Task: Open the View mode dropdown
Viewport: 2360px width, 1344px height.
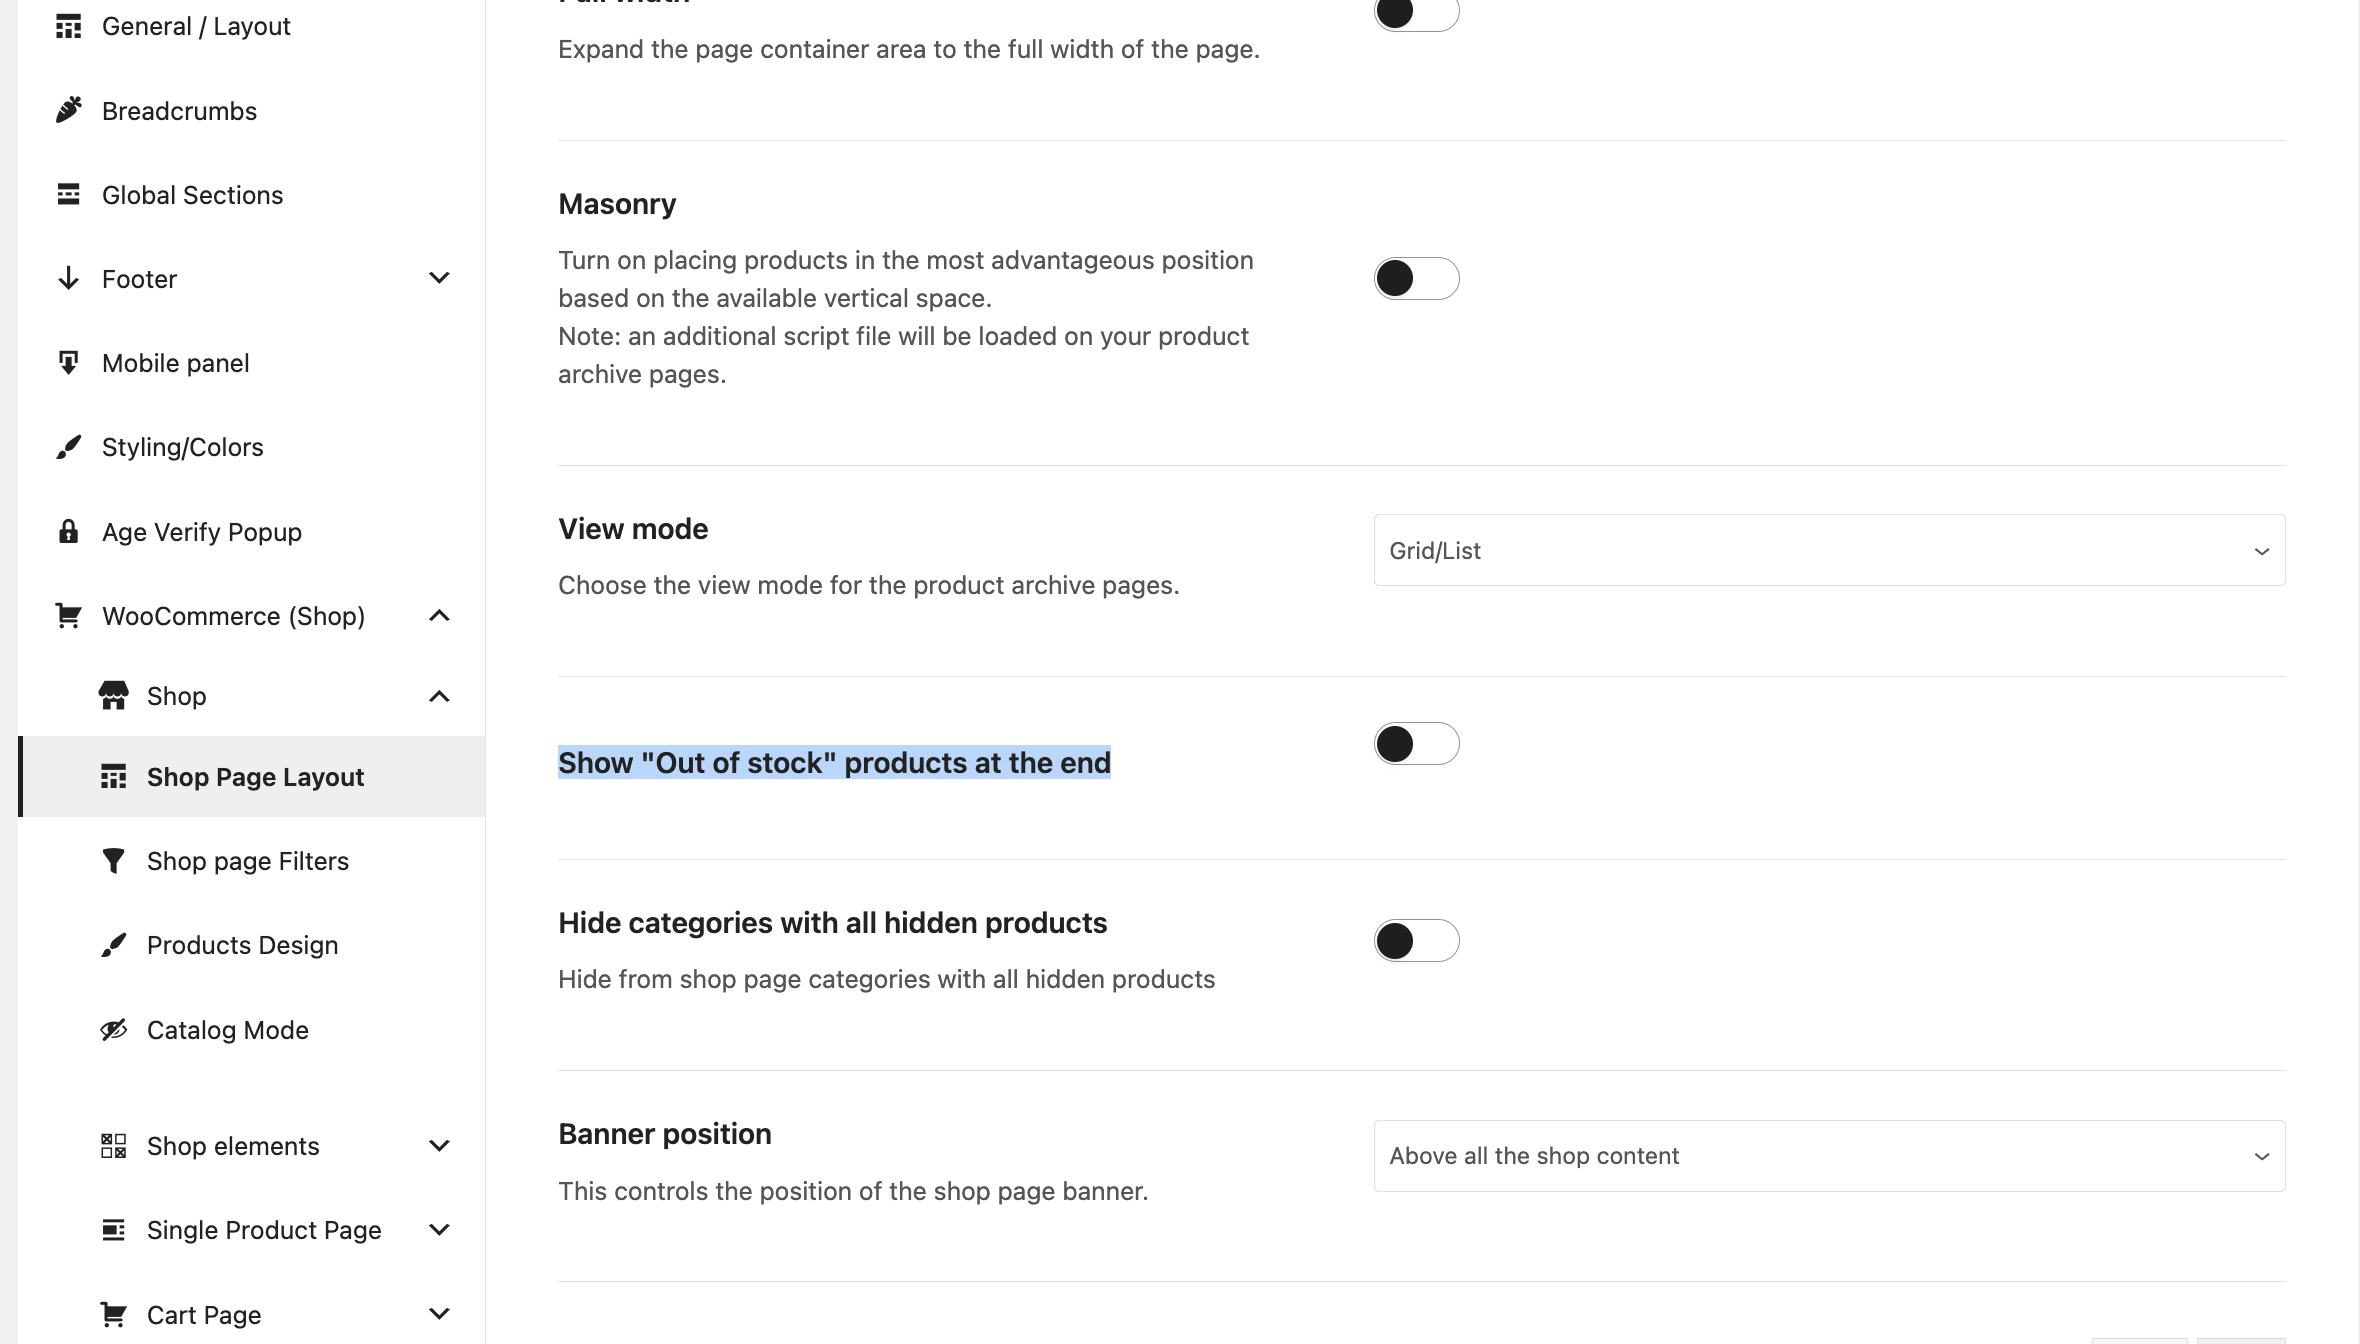Action: click(x=1828, y=550)
